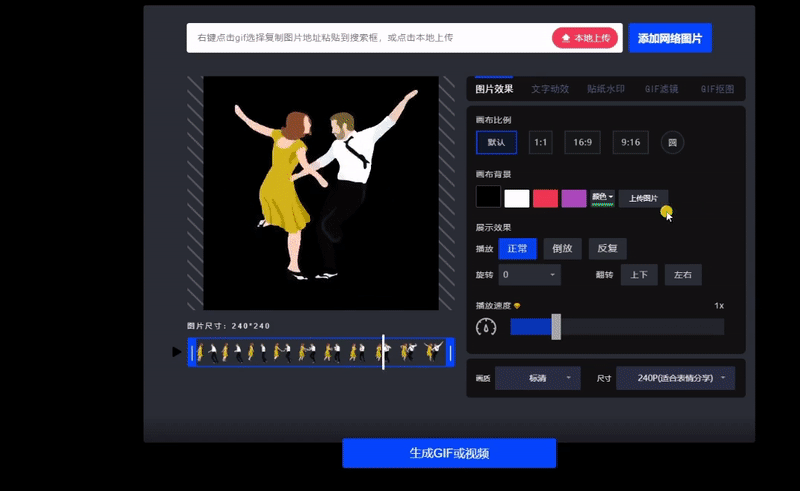Open the 画质 quality dropdown
The height and width of the screenshot is (491, 800).
click(x=538, y=378)
